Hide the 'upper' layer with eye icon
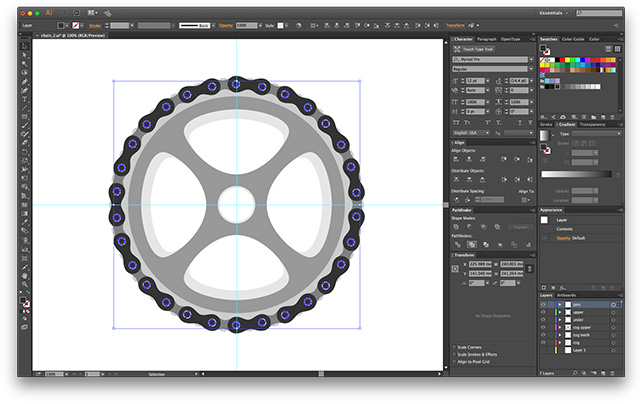 click(544, 313)
